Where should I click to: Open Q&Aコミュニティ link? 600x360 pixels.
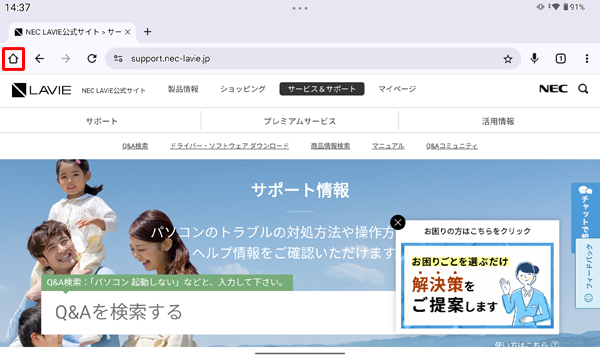(452, 146)
